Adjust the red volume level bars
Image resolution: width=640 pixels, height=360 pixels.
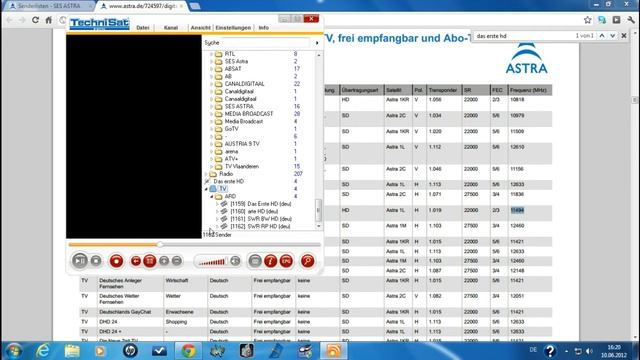(211, 262)
